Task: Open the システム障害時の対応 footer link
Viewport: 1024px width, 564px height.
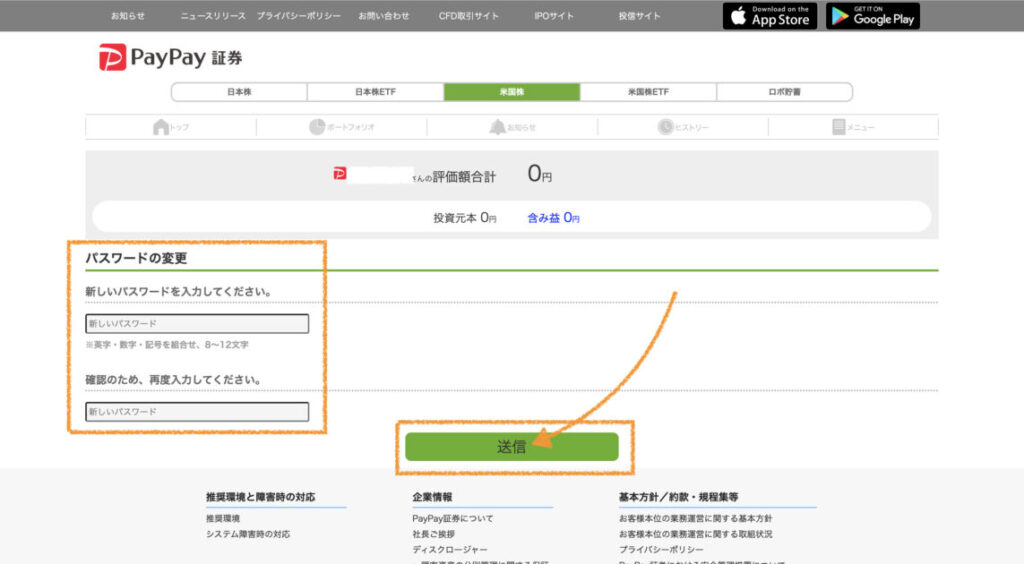Action: [x=248, y=534]
